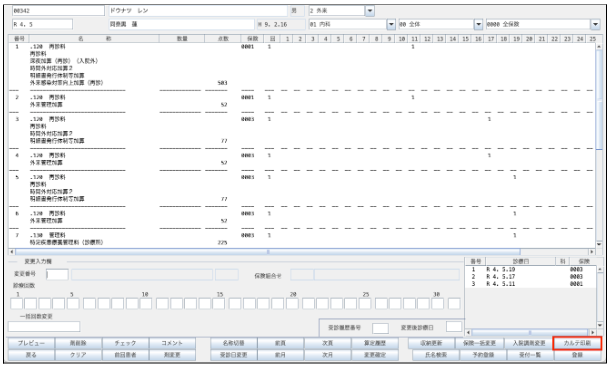The image size is (609, 366).
Task: Click the 診療日 column header
Action: [520, 261]
